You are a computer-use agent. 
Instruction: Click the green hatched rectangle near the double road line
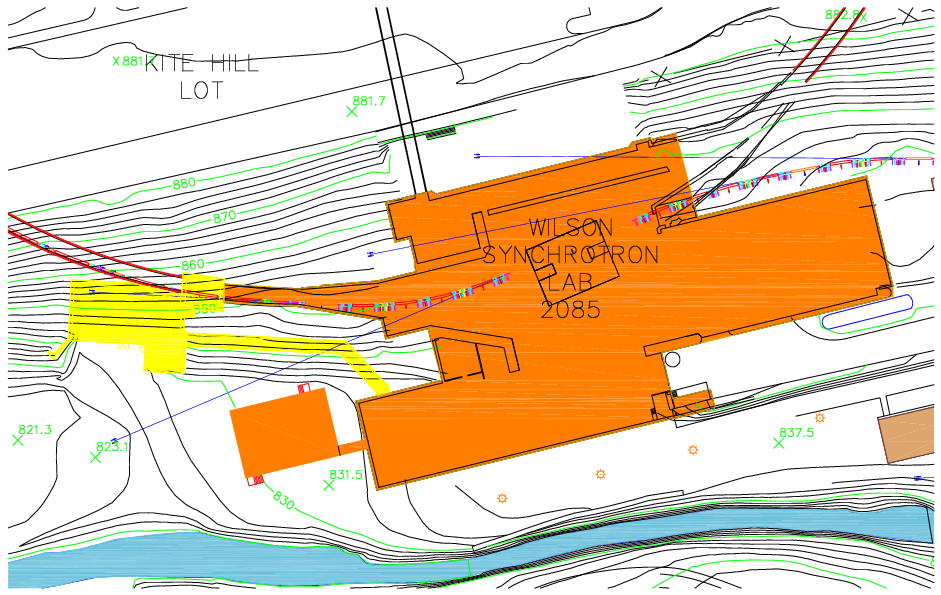(x=441, y=133)
